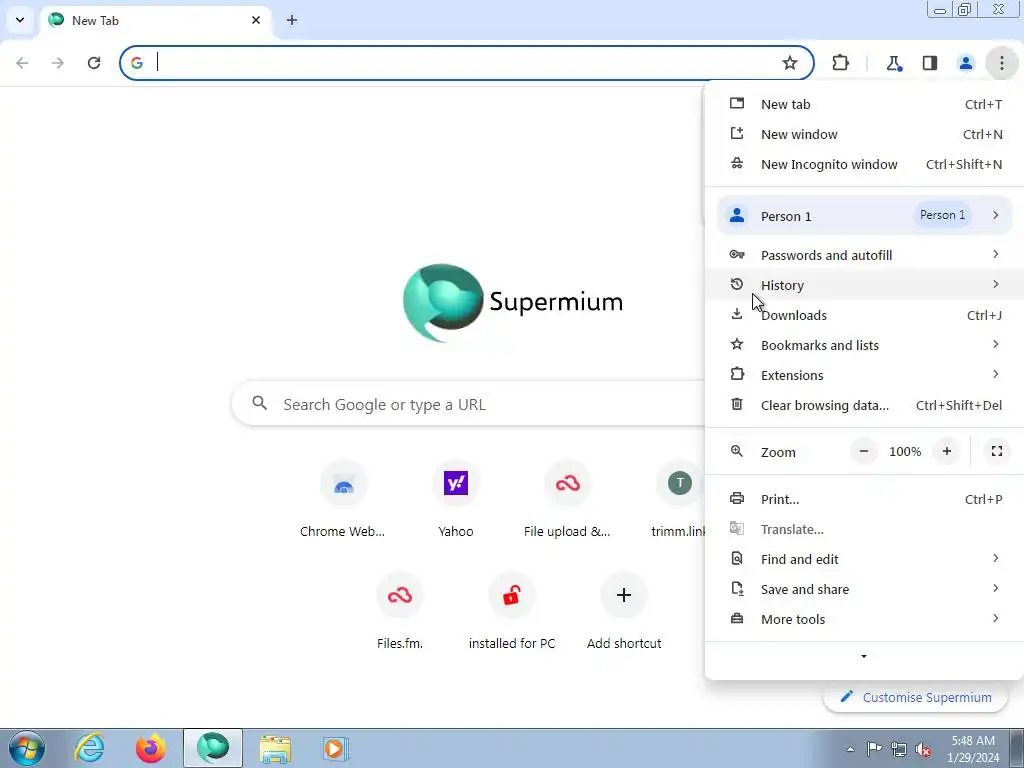Show more menu items with bottom arrow

863,656
